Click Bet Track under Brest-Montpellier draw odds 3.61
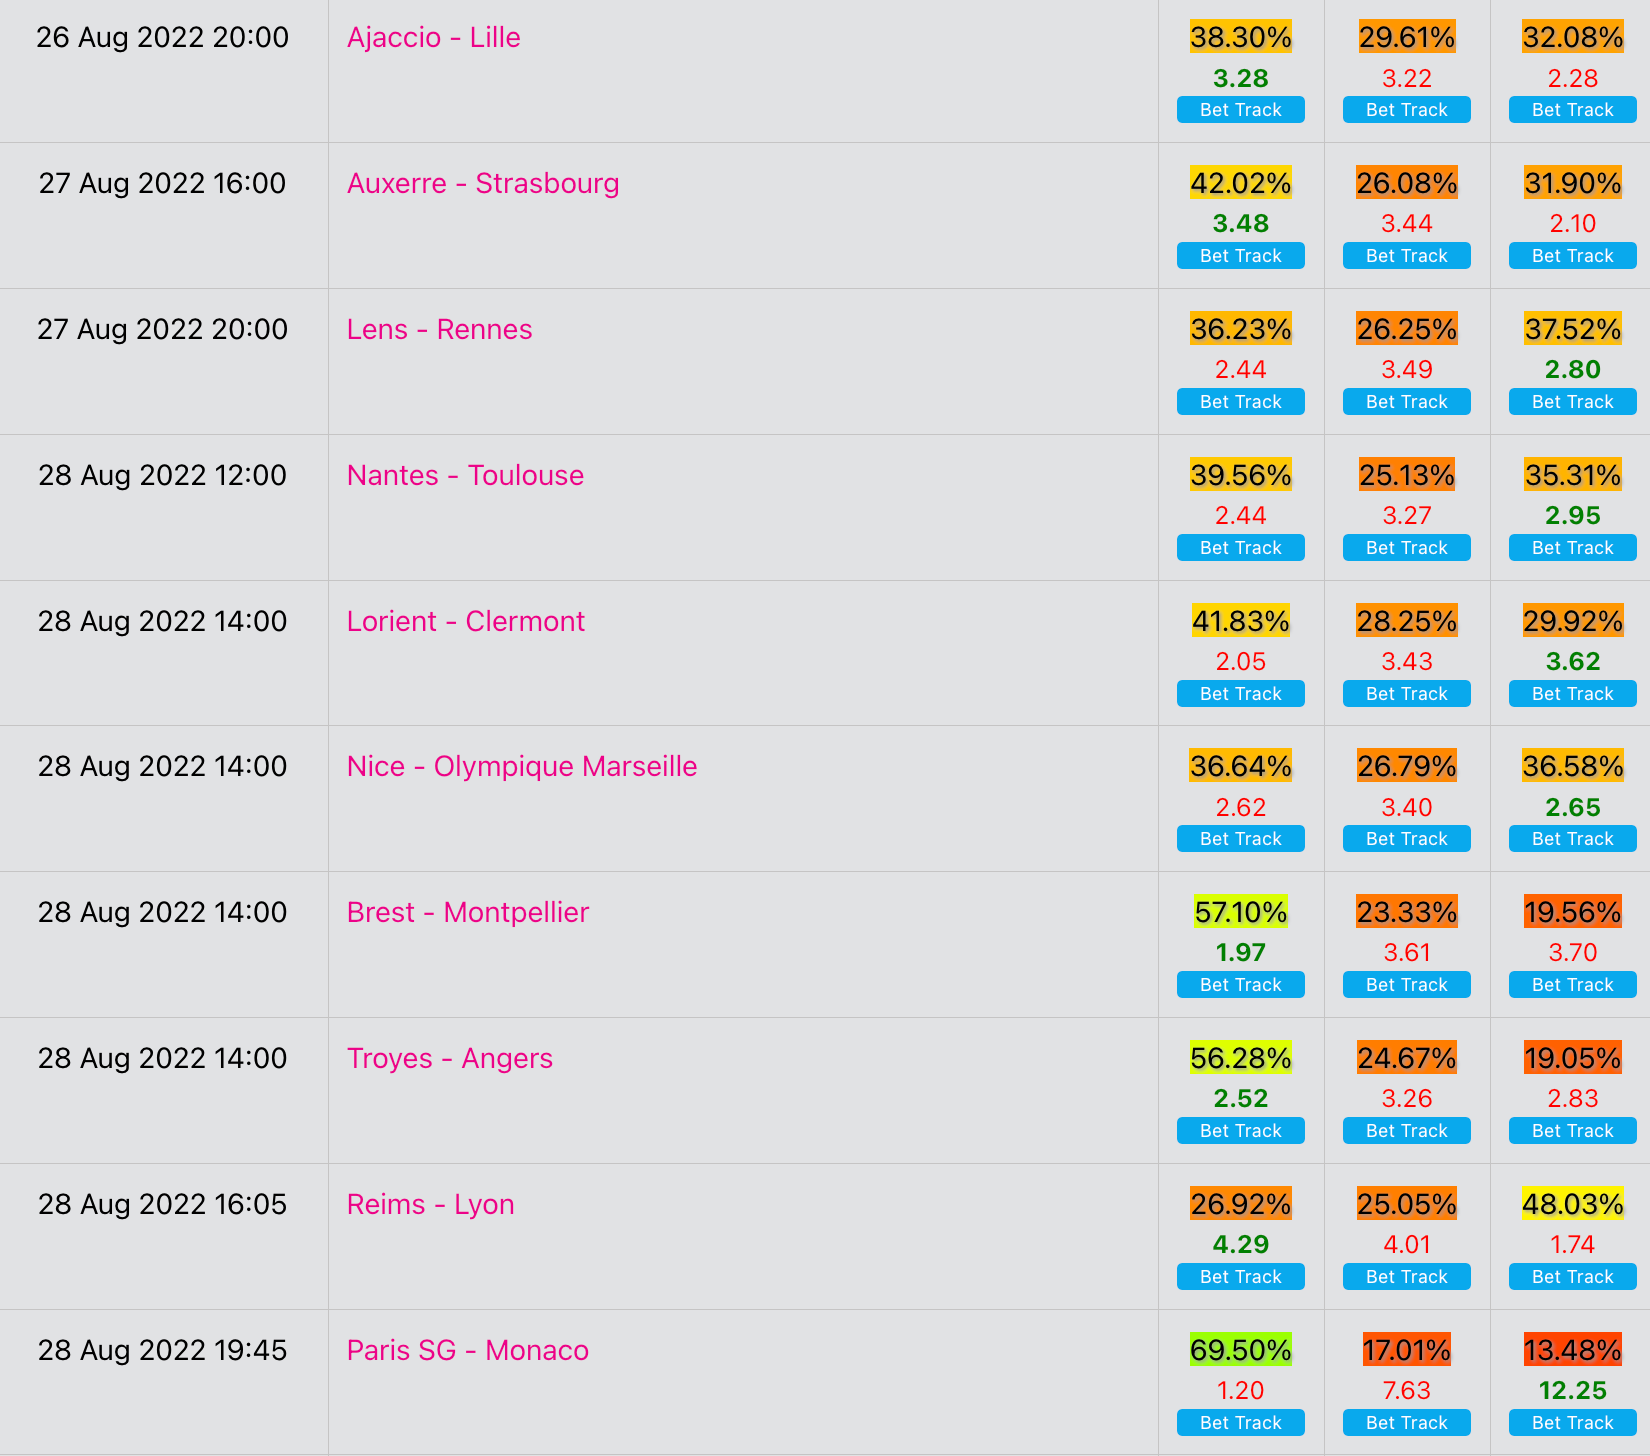The image size is (1650, 1456). pos(1407,985)
